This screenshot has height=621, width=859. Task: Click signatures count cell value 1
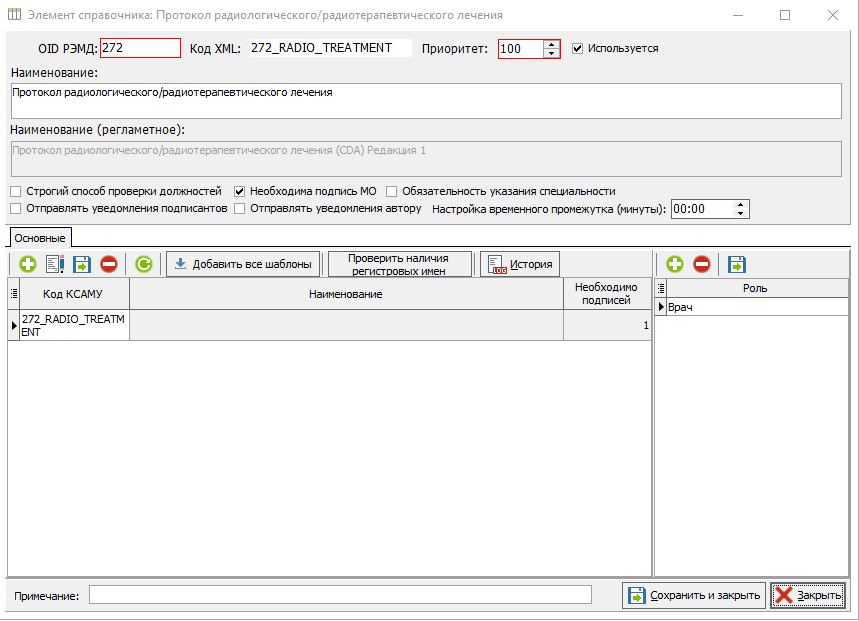608,325
